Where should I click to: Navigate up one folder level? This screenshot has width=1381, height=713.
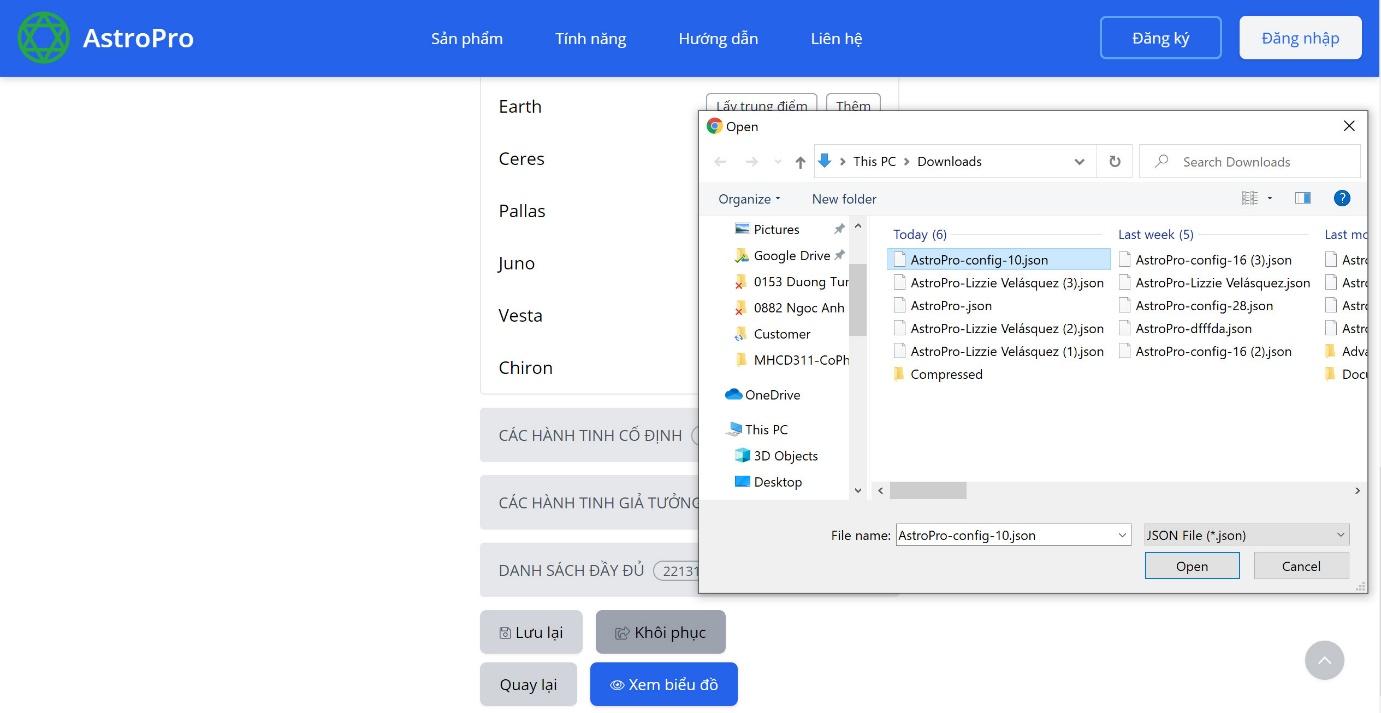point(800,161)
